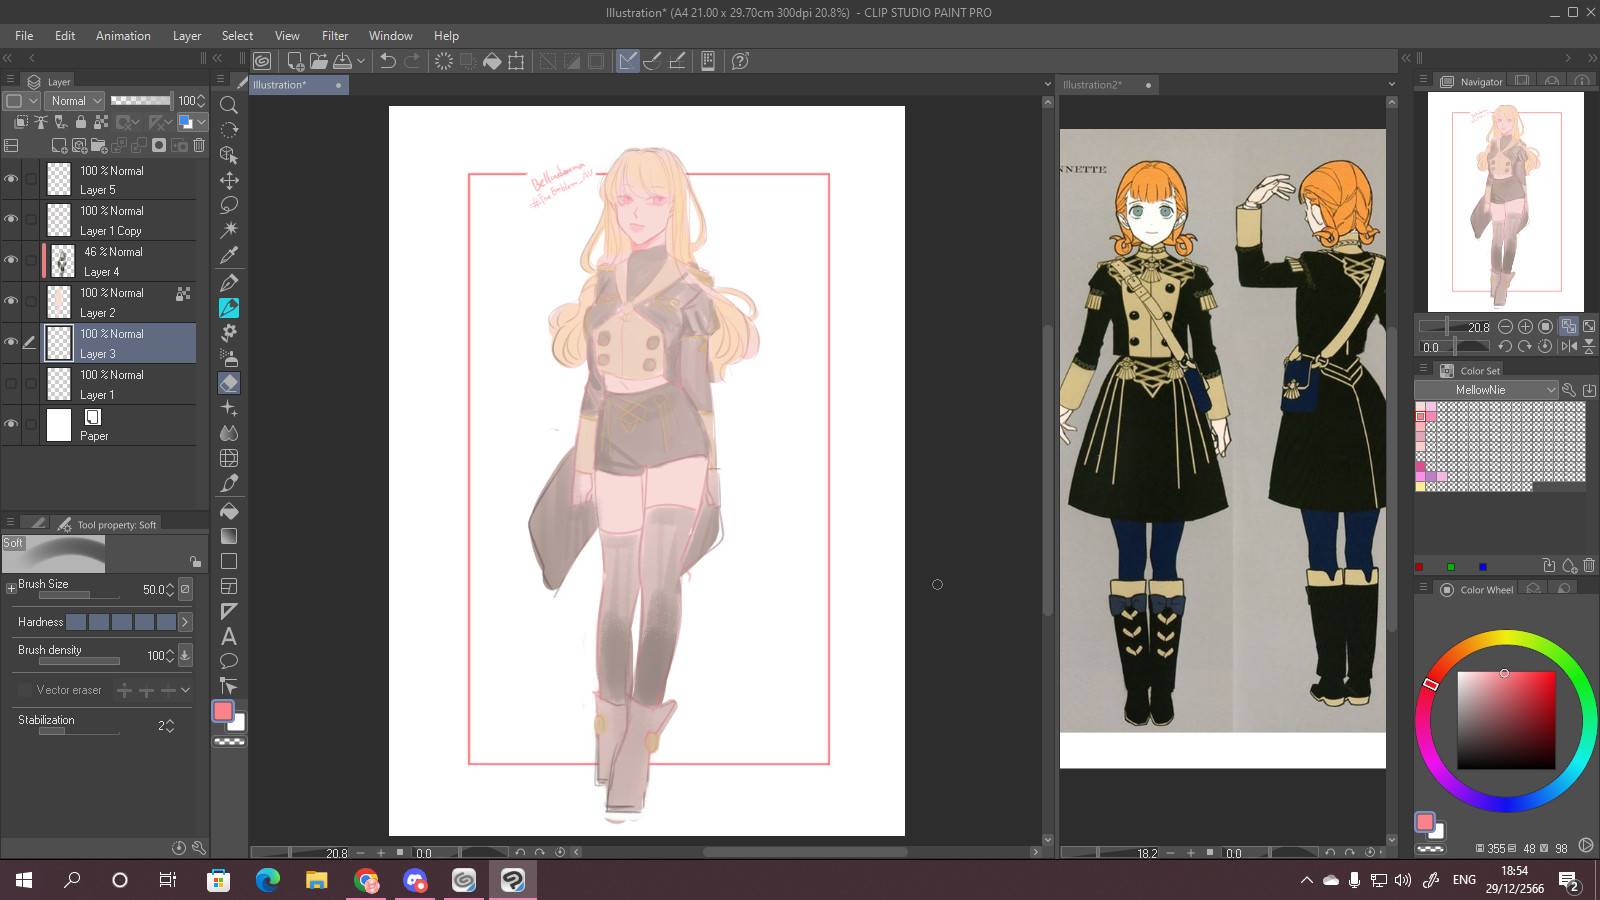1600x900 pixels.
Task: Open File Explorer from taskbar
Action: 316,880
